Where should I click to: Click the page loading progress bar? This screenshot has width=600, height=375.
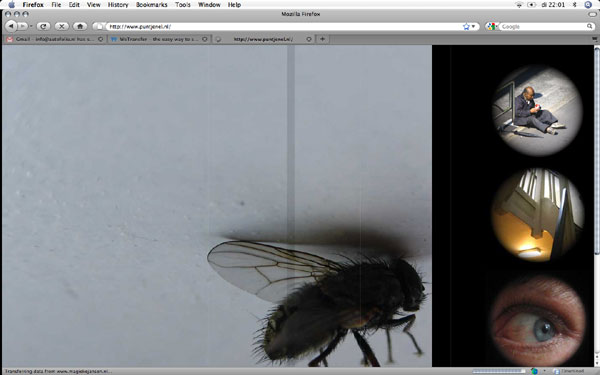(x=498, y=371)
